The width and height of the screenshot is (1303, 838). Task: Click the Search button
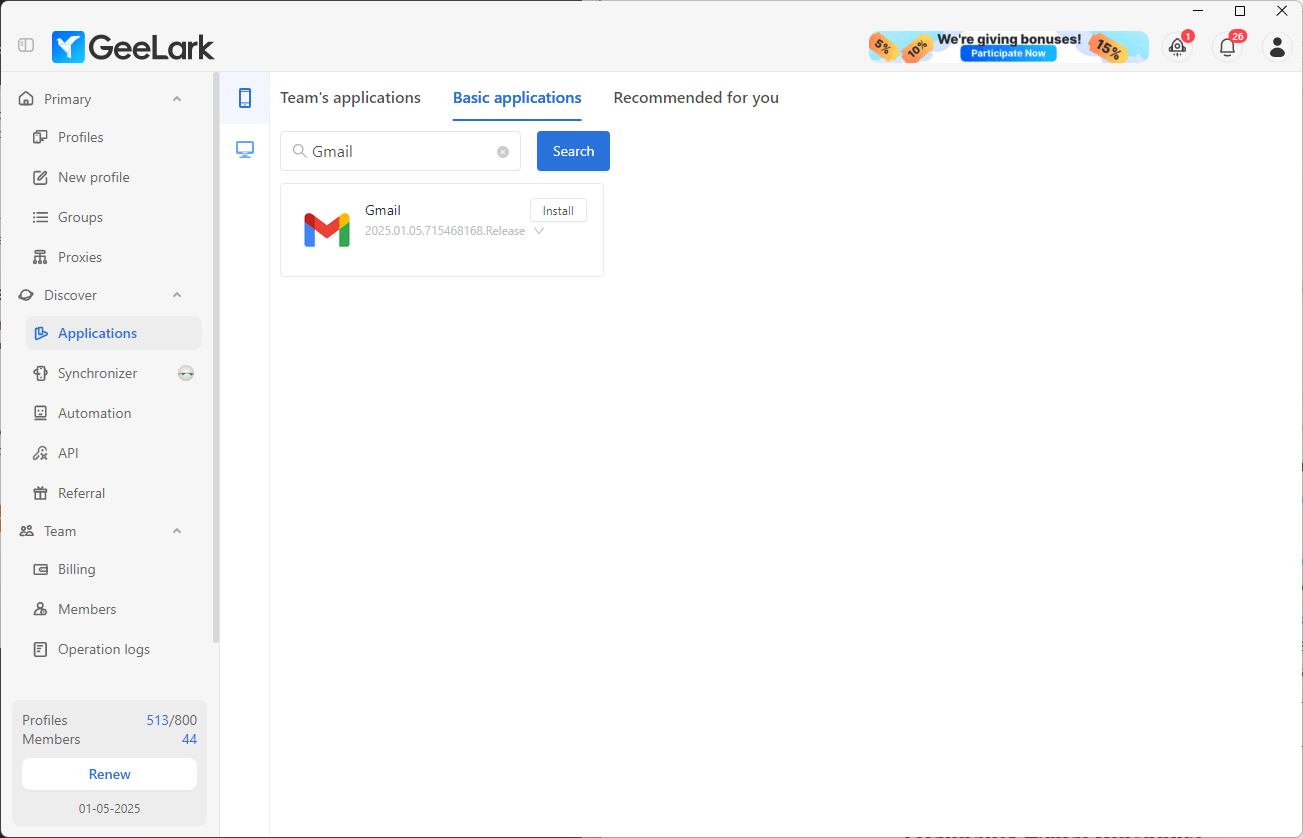pos(573,151)
